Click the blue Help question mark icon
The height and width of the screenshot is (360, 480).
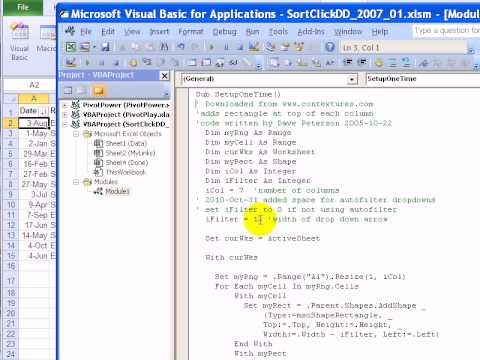coord(330,47)
